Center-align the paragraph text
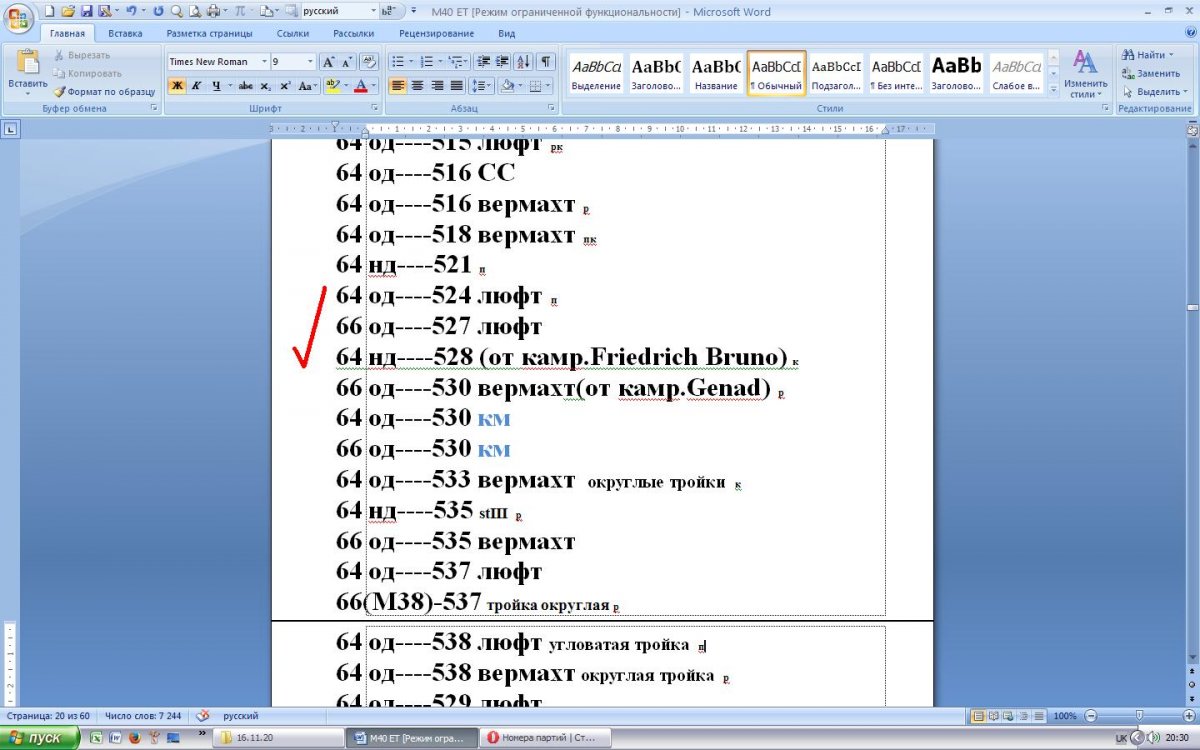1200x750 pixels. 417,86
